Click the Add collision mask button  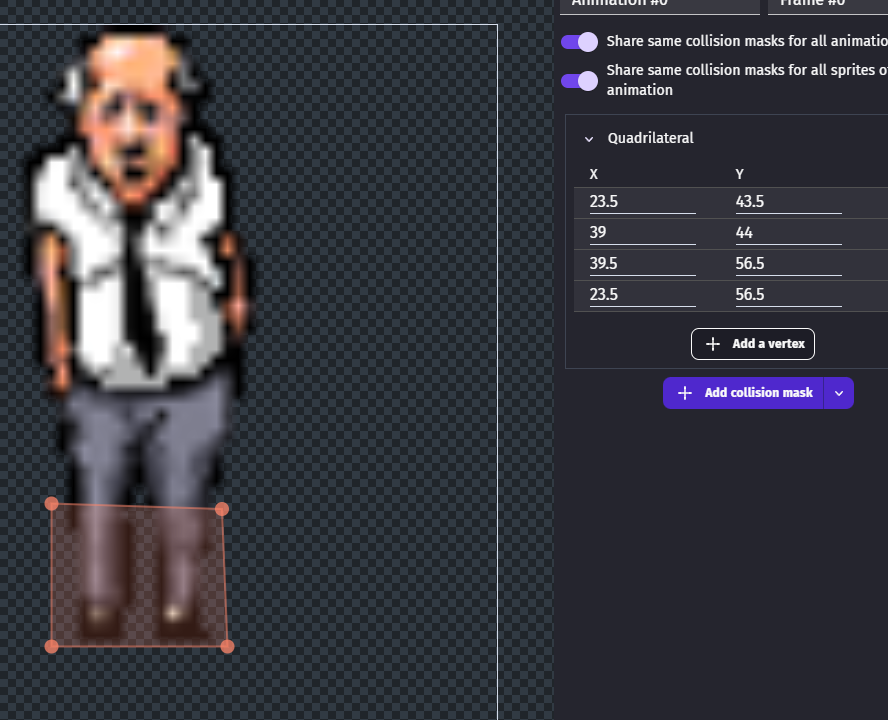pyautogui.click(x=743, y=393)
